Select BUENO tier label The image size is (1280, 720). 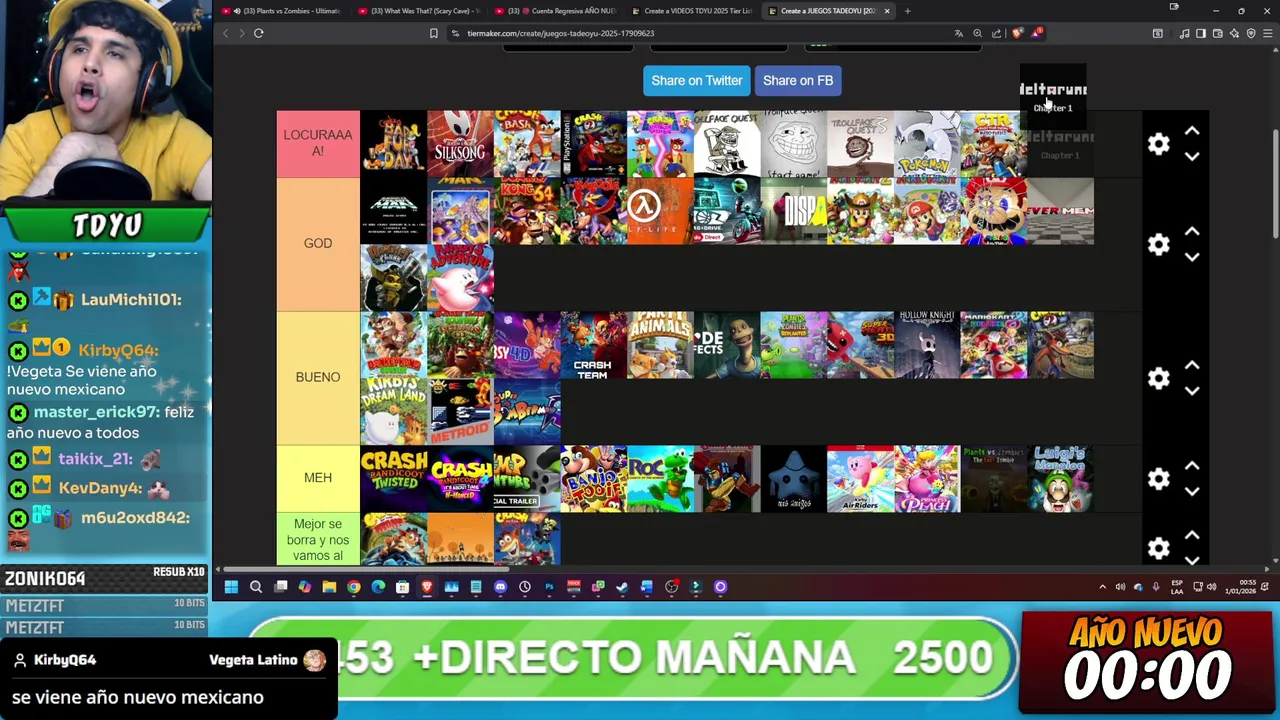point(318,378)
